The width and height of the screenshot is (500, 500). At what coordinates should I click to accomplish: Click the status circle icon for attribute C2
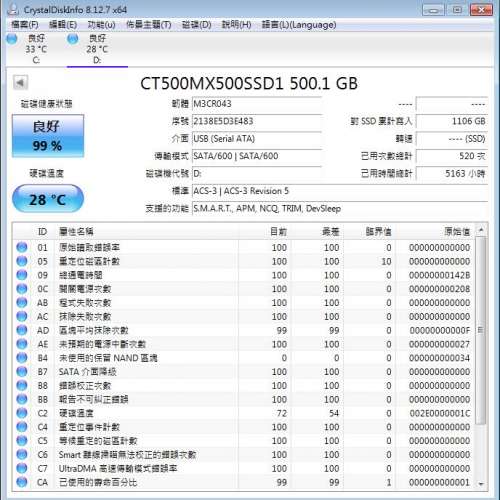22,413
